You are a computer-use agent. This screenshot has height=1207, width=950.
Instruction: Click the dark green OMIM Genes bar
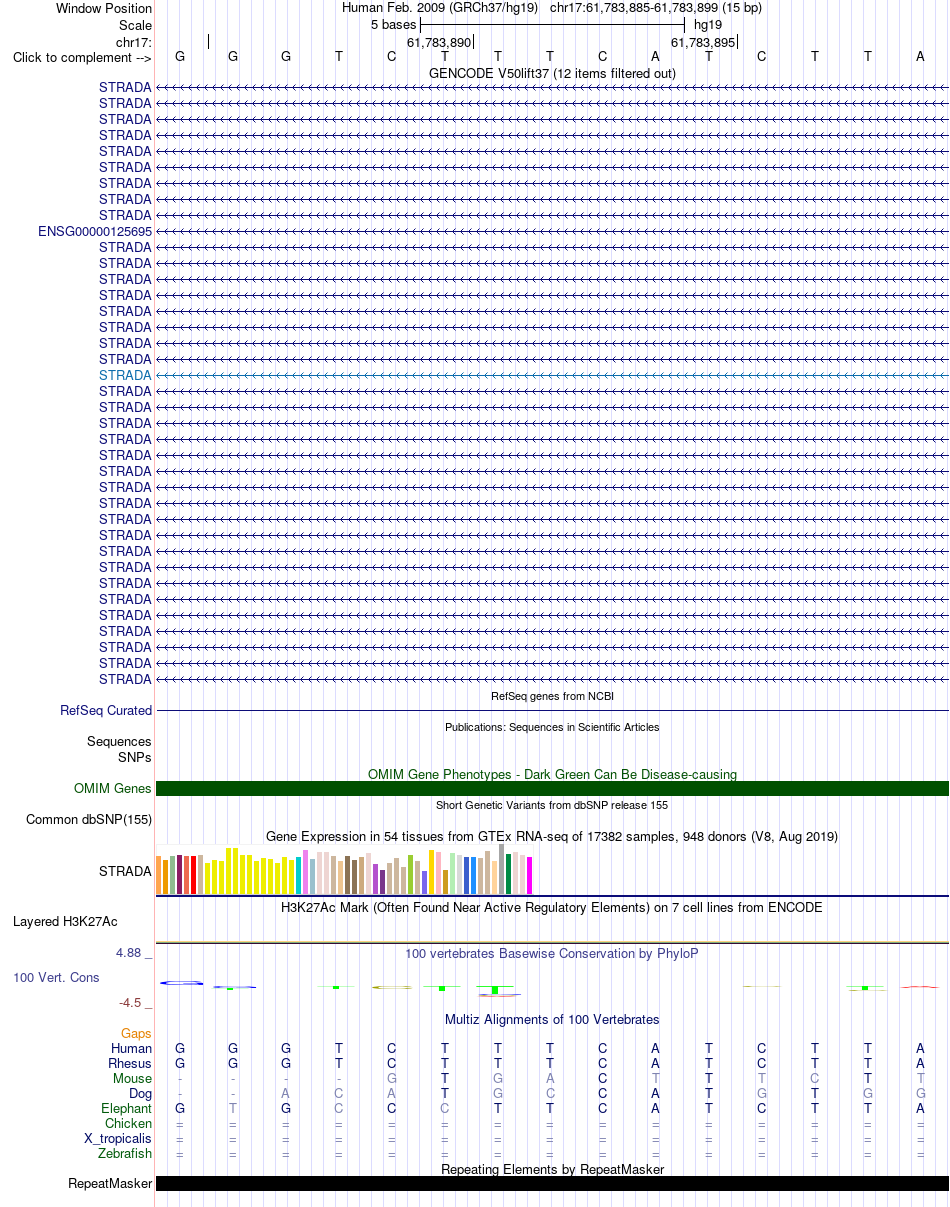(x=552, y=788)
